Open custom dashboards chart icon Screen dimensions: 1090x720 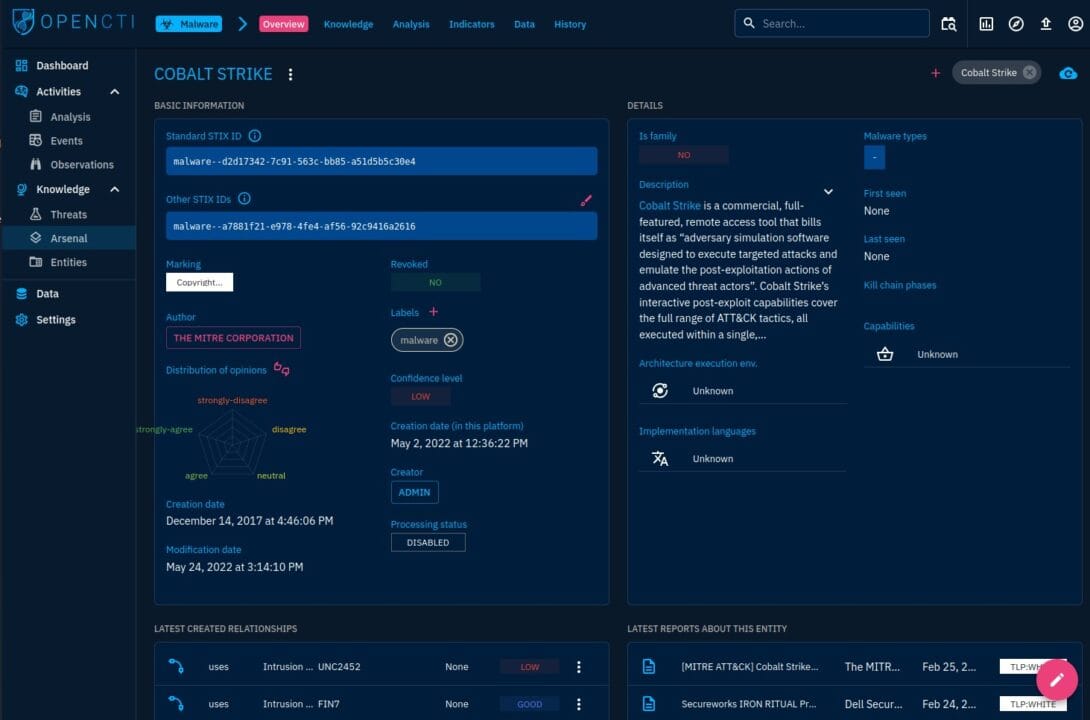(x=986, y=24)
